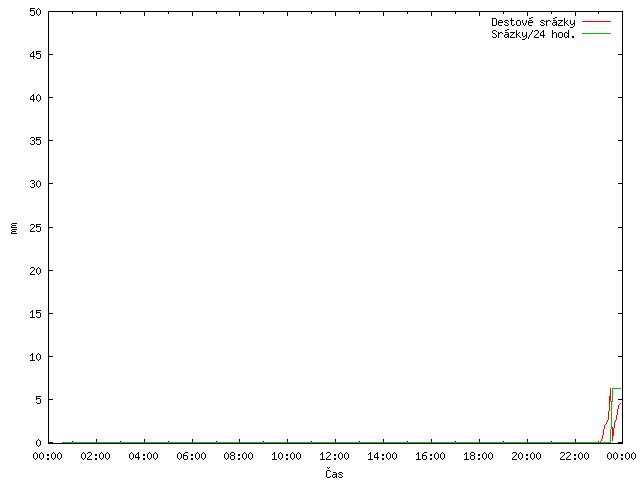This screenshot has width=640, height=480.
Task: Click the y-axis value 50
Action: click(x=36, y=12)
